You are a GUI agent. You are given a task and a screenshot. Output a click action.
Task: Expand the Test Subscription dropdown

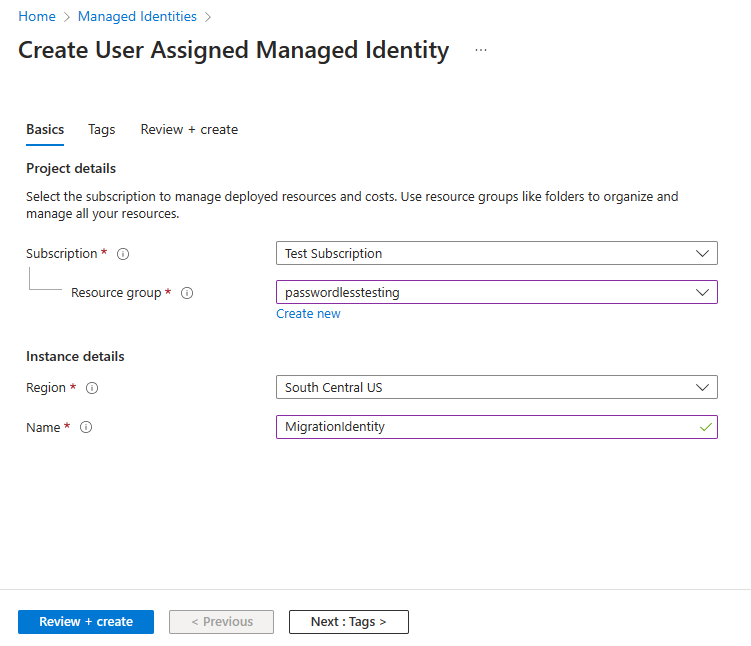pos(496,254)
